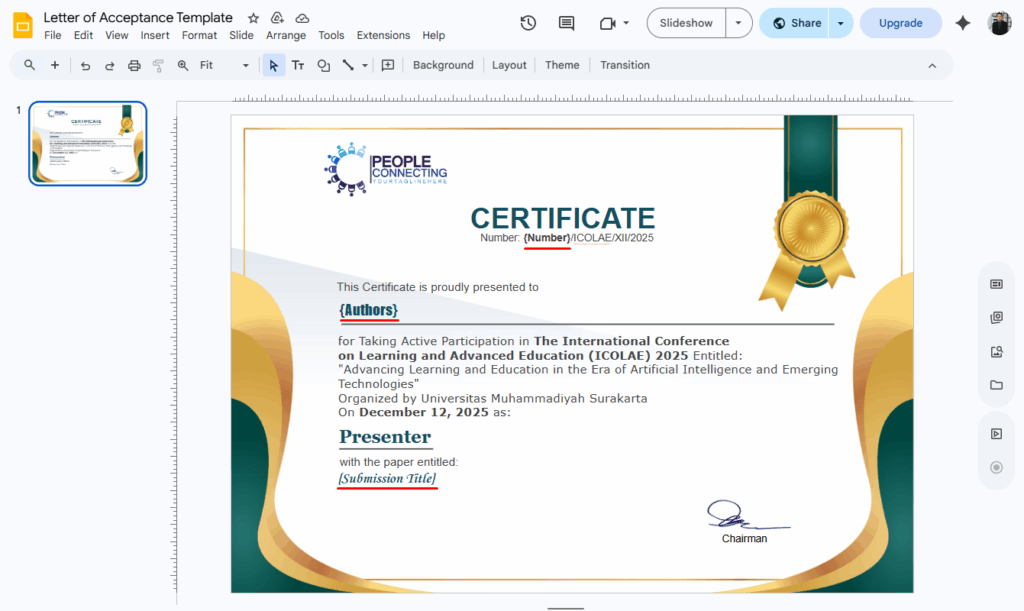
Task: Open version history clock icon
Action: tap(528, 23)
